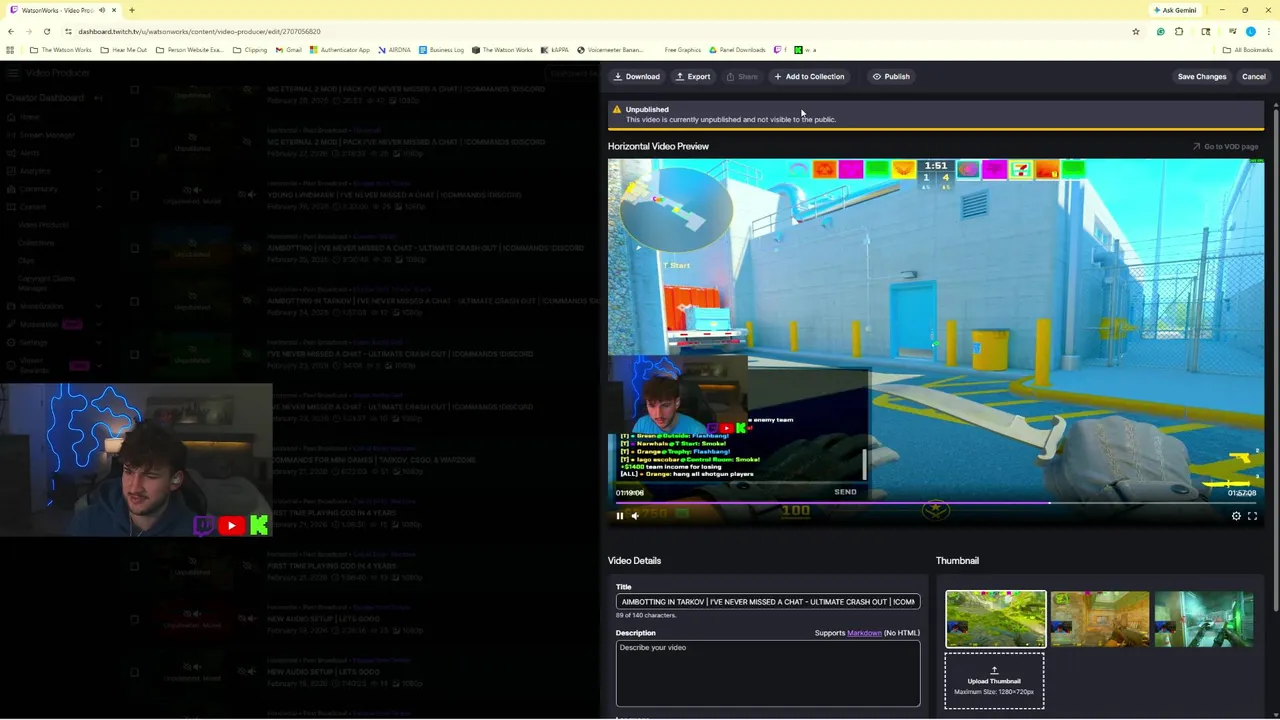Screen dimensions: 1280x720
Task: Select the third teal thumbnail
Action: click(1204, 619)
